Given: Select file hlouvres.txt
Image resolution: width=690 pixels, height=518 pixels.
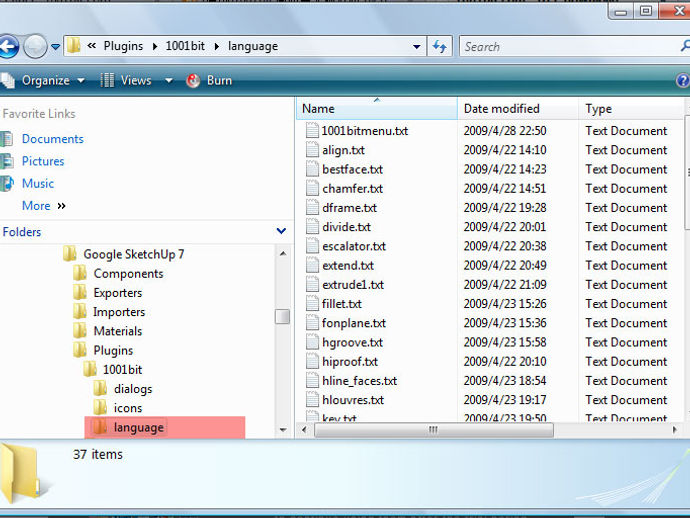Looking at the screenshot, I should (353, 400).
